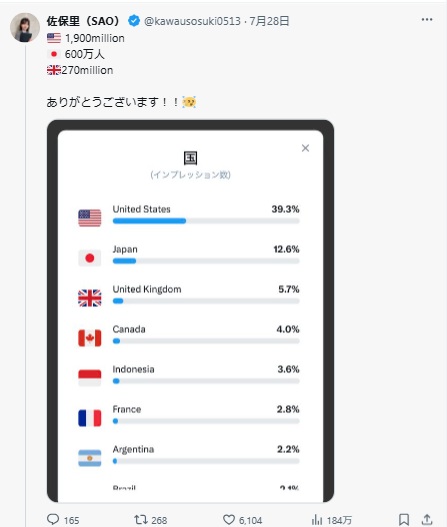Image resolution: width=447 pixels, height=527 pixels.
Task: Open the @kawausosuki0513 handle link
Action: coord(192,21)
